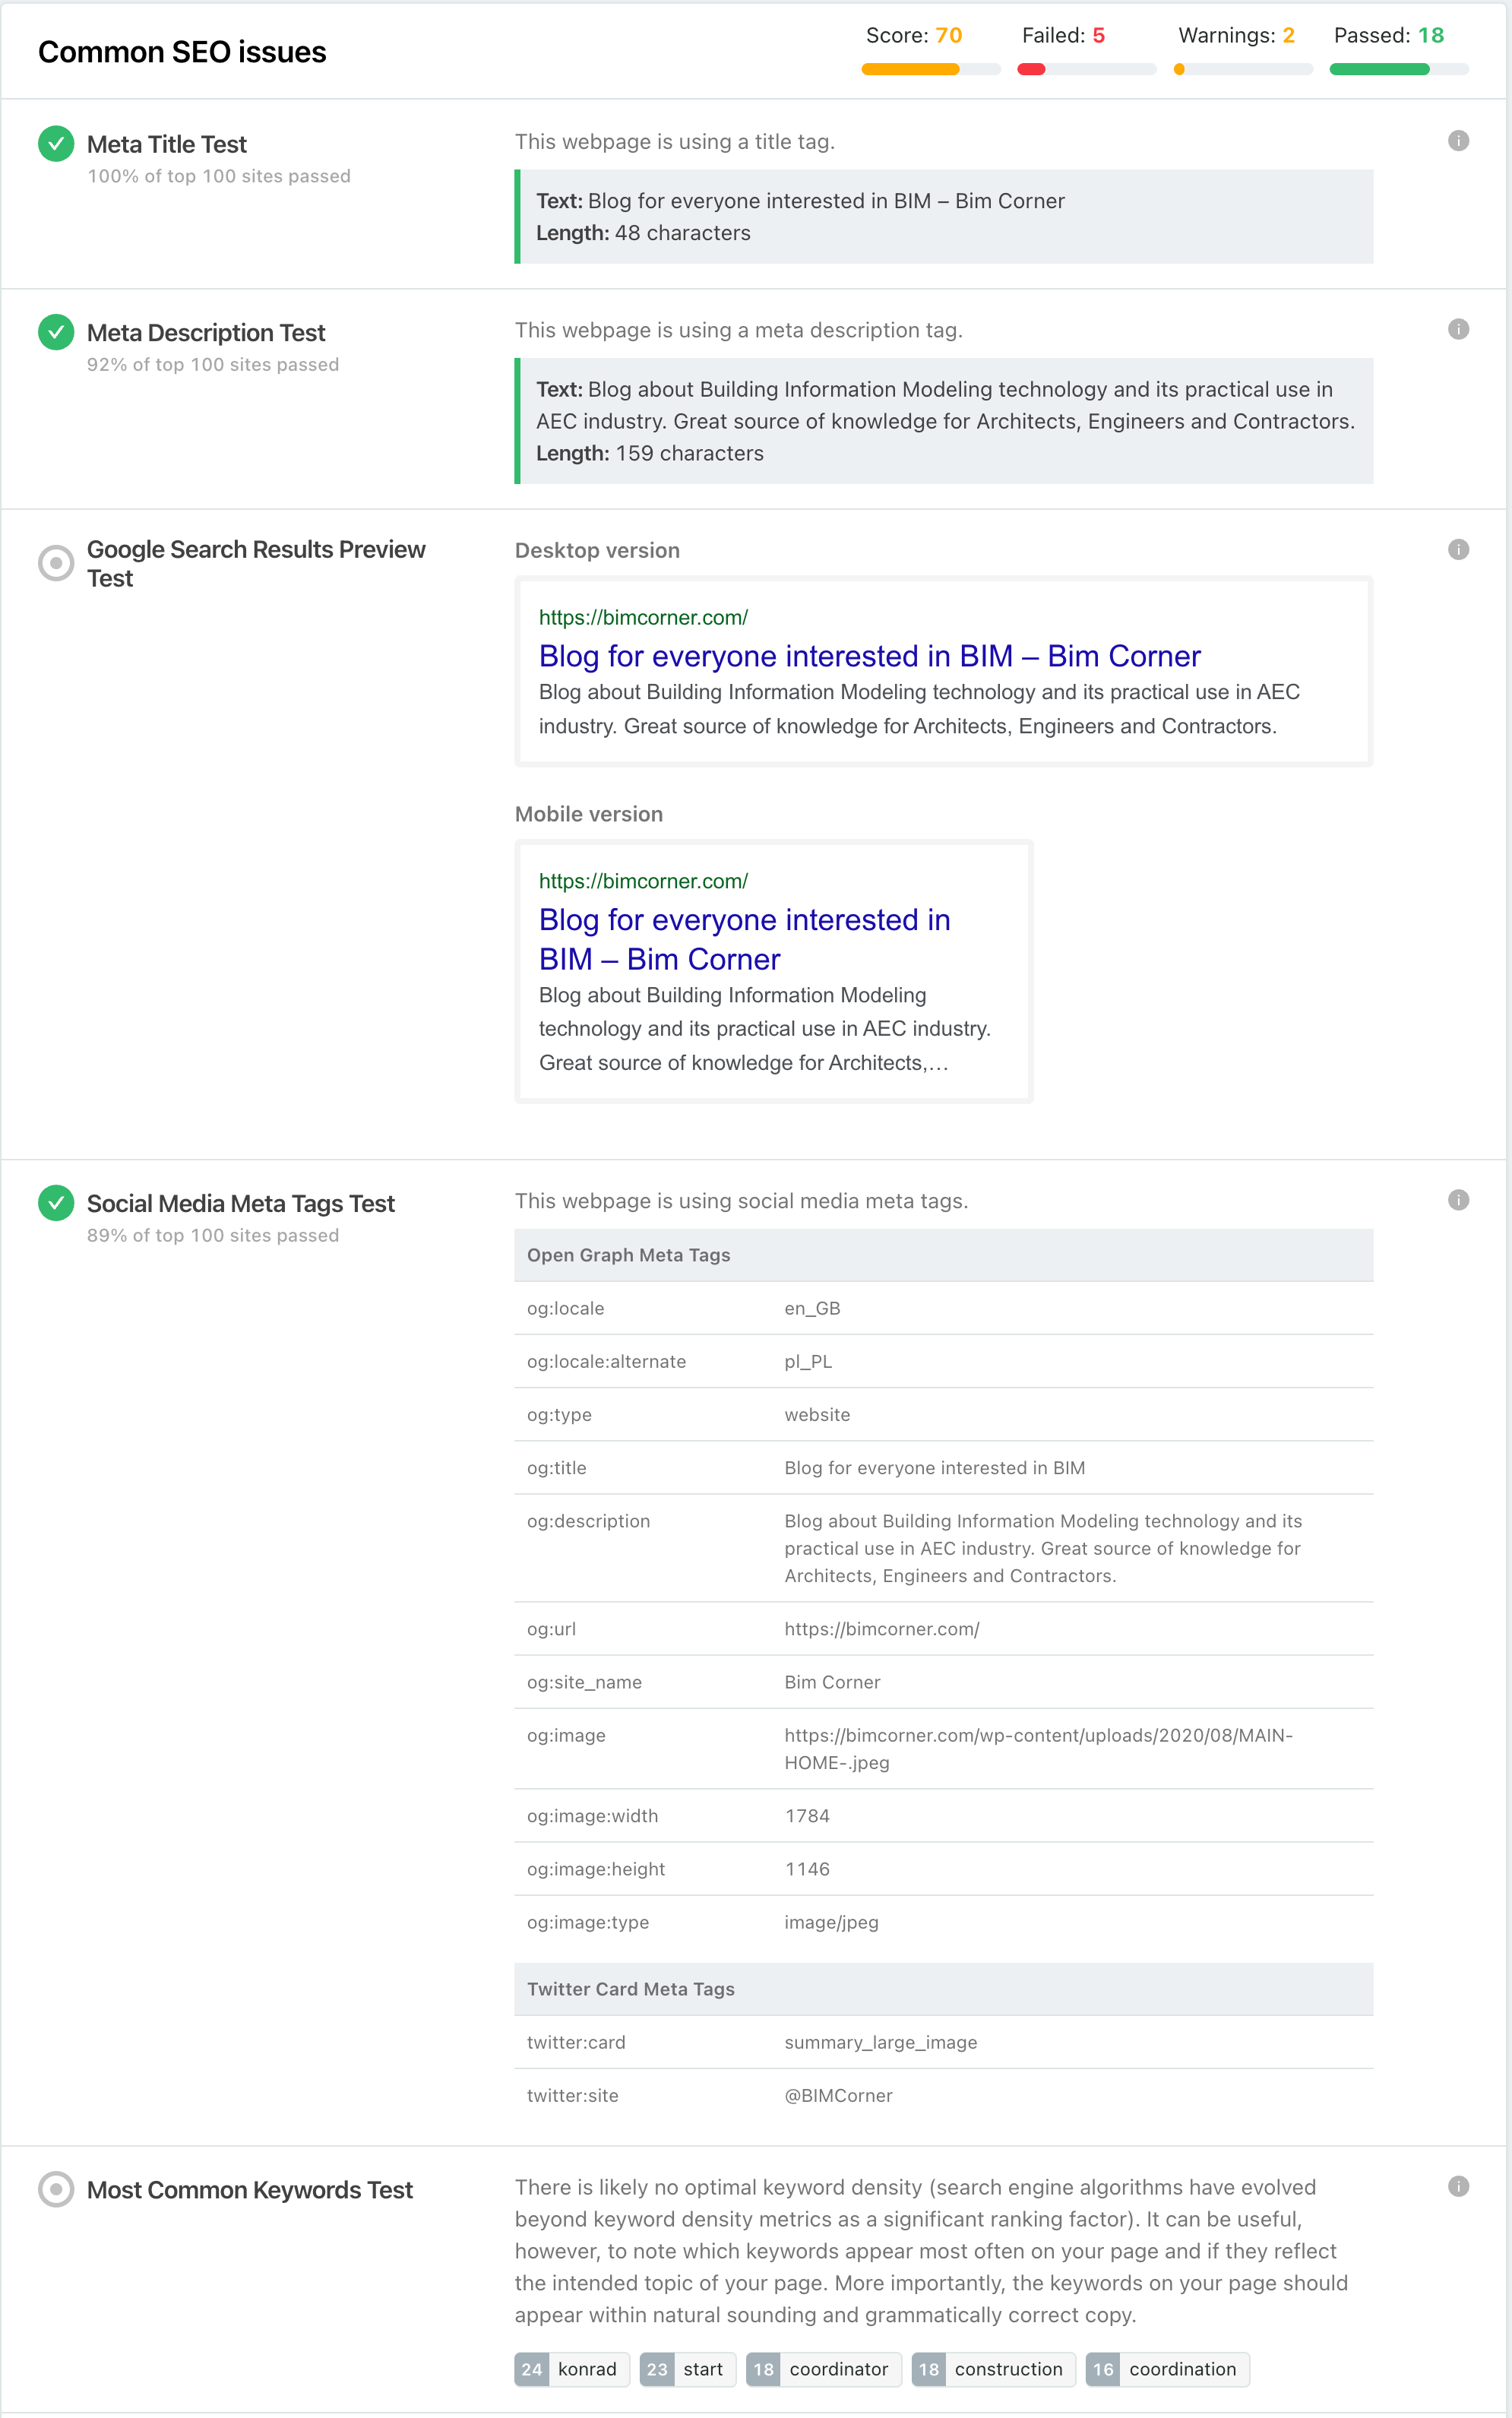1512x2418 pixels.
Task: Click 92% of top 100 sites passed text
Action: (x=213, y=365)
